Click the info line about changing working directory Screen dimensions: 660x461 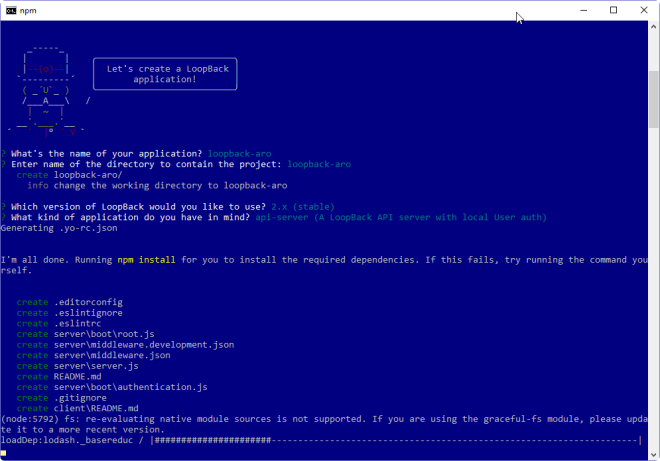pyautogui.click(x=157, y=186)
